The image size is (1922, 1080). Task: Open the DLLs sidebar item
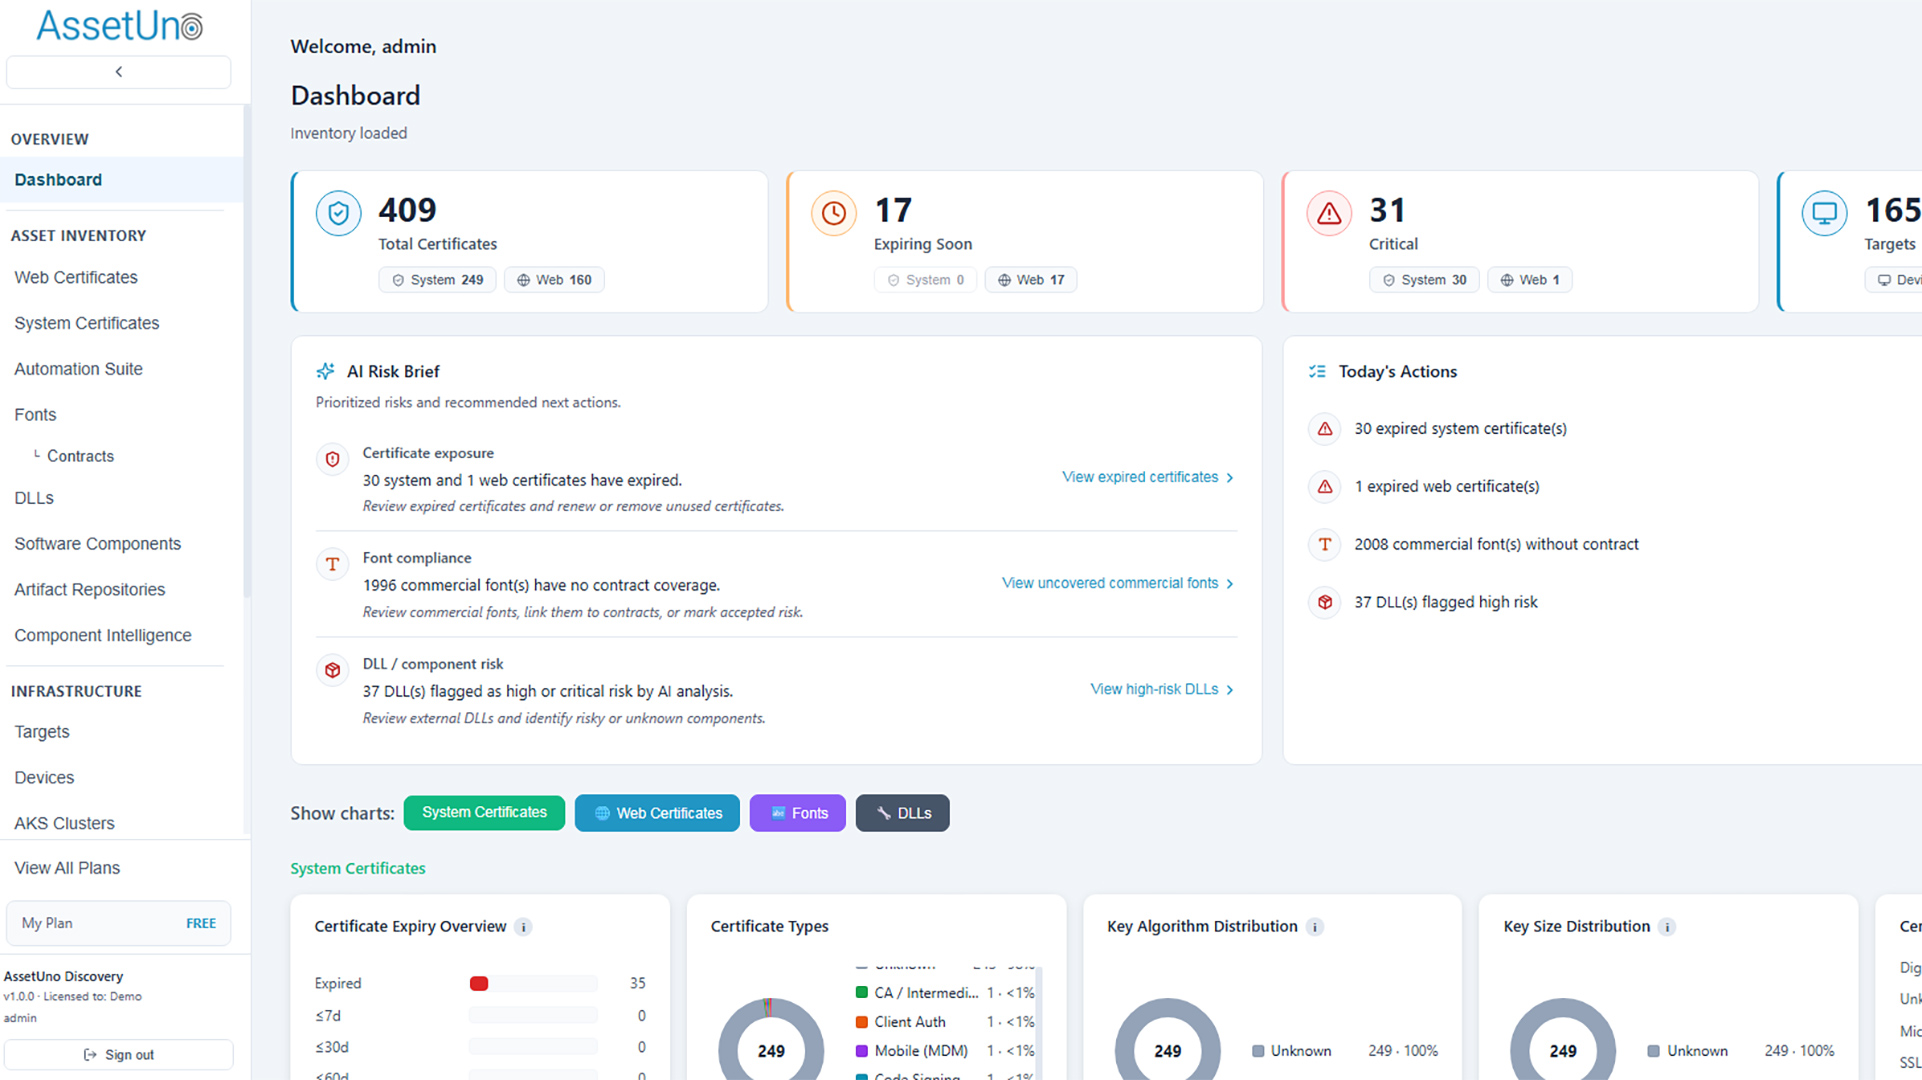(34, 498)
